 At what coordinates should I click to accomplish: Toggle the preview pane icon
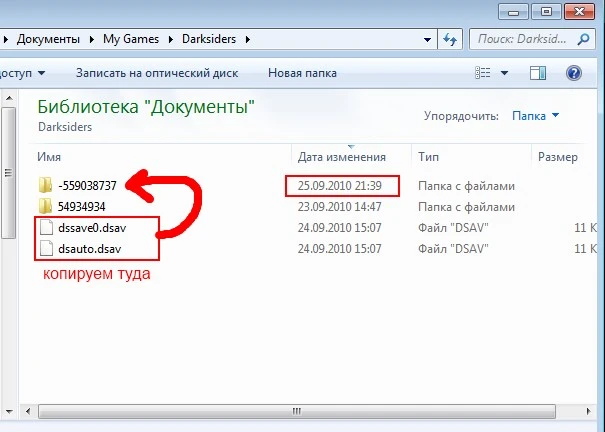537,73
